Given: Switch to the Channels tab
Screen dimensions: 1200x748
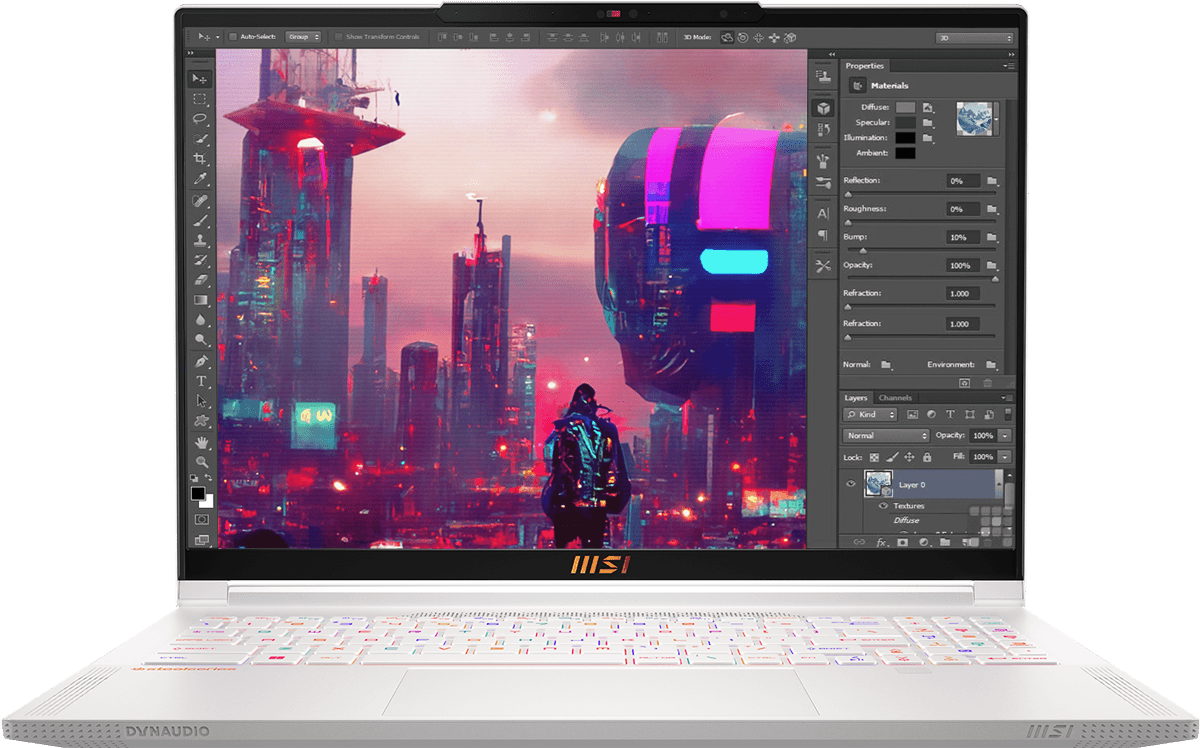Looking at the screenshot, I should point(895,398).
